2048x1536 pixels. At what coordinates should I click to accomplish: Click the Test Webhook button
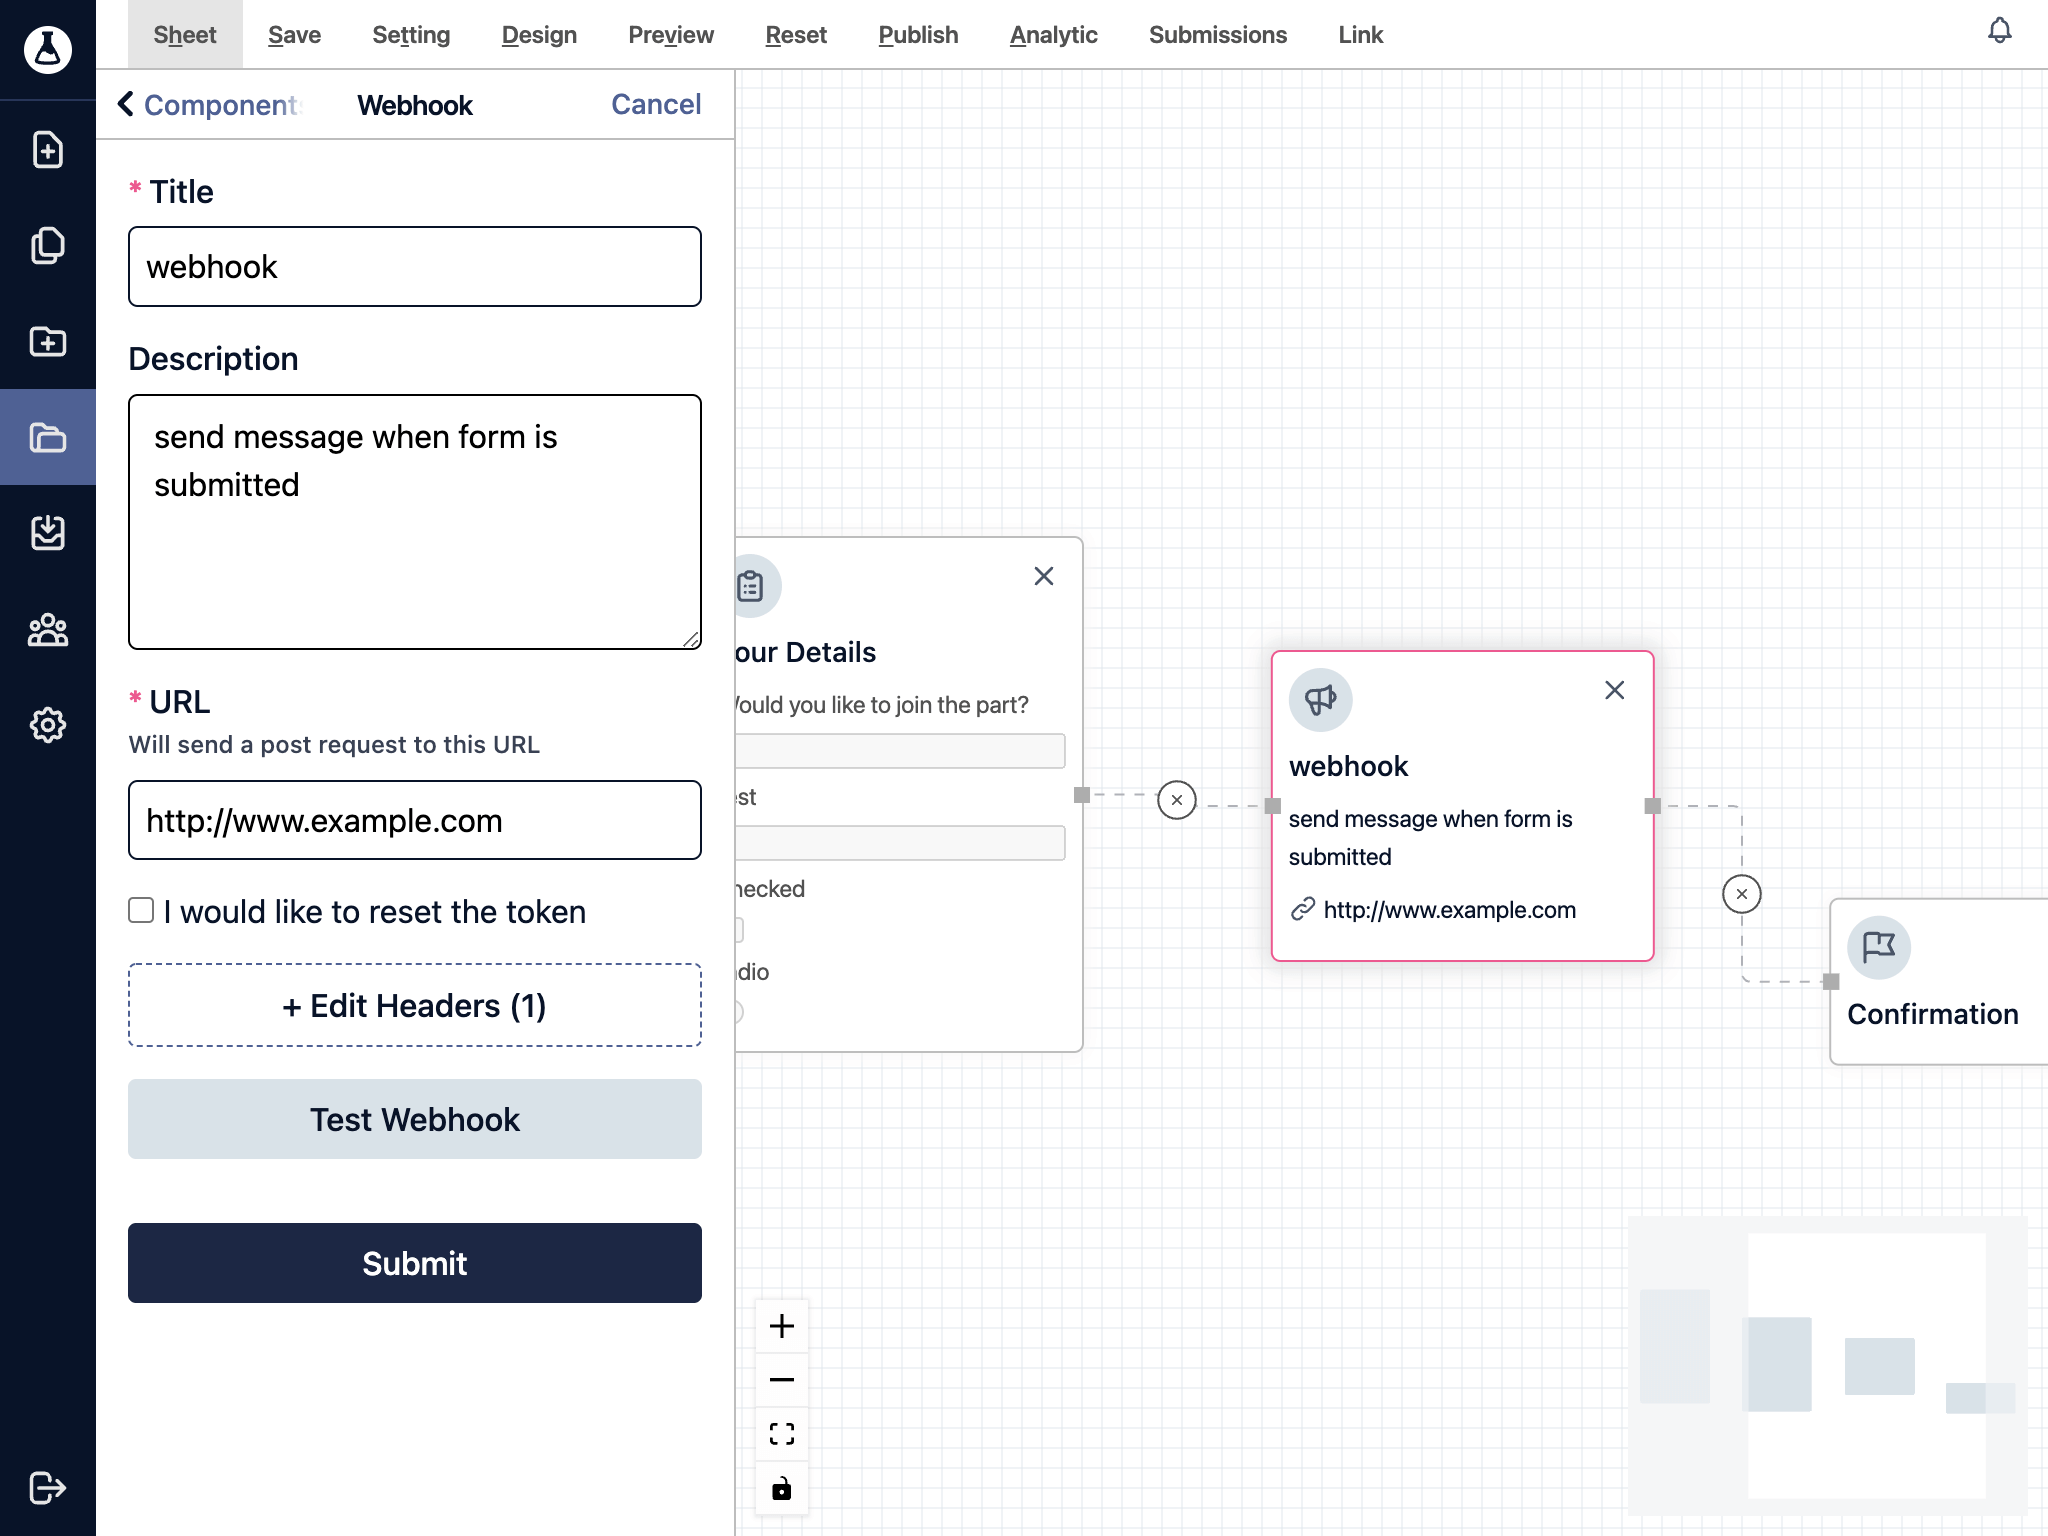pos(415,1119)
